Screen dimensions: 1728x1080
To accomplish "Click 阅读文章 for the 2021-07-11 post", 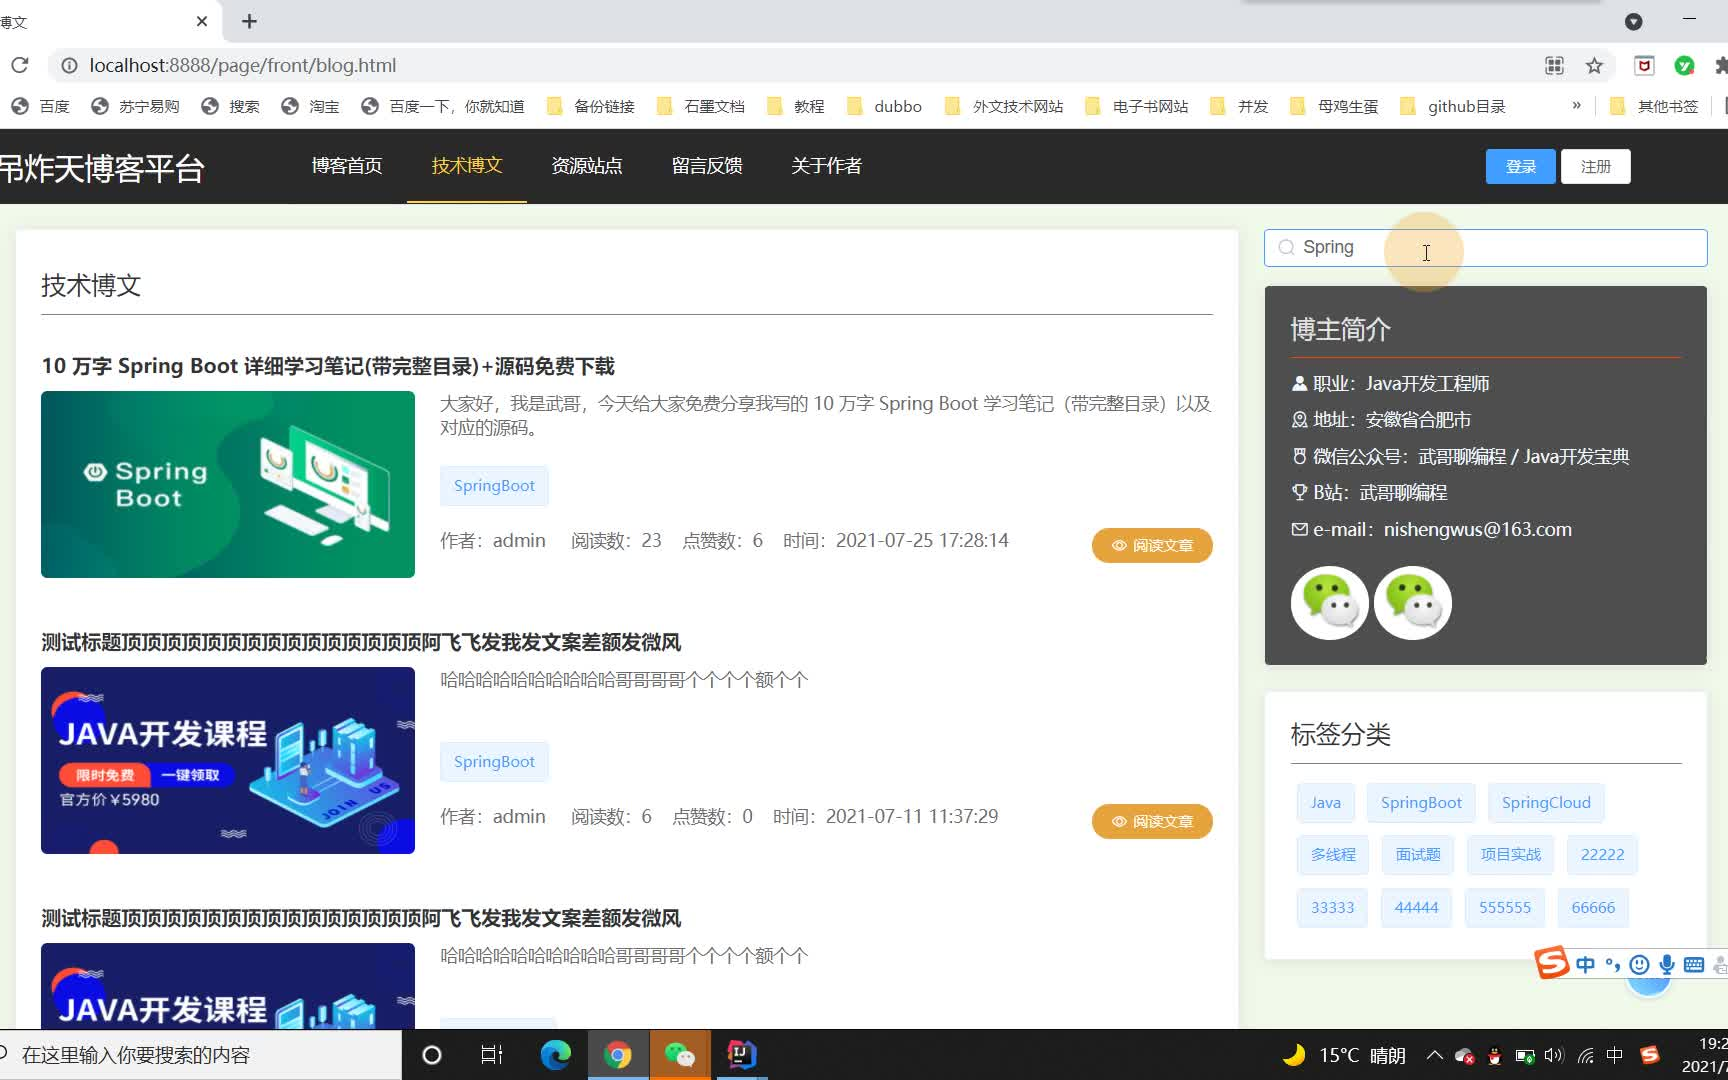I will pos(1152,821).
